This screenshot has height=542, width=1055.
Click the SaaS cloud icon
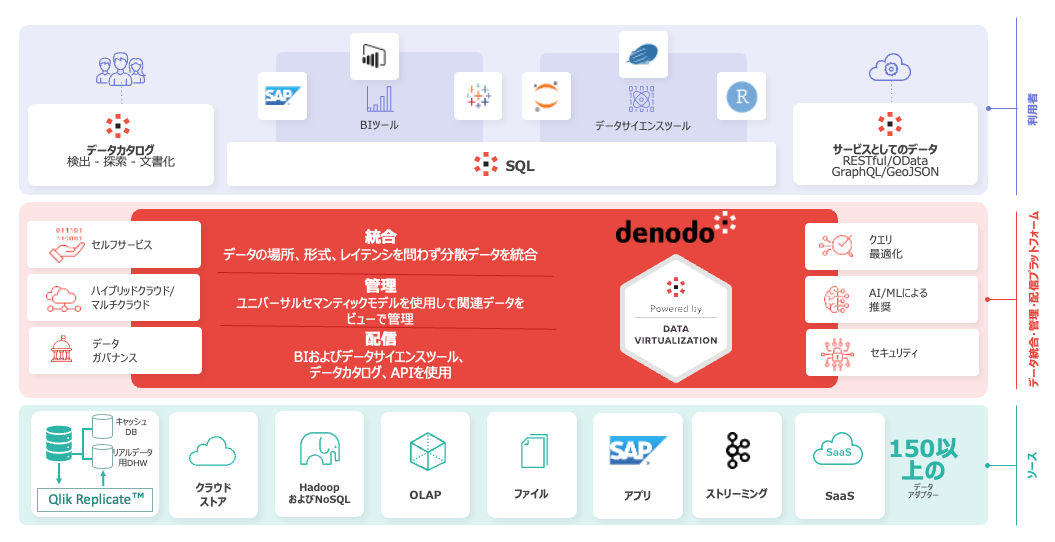(x=838, y=451)
